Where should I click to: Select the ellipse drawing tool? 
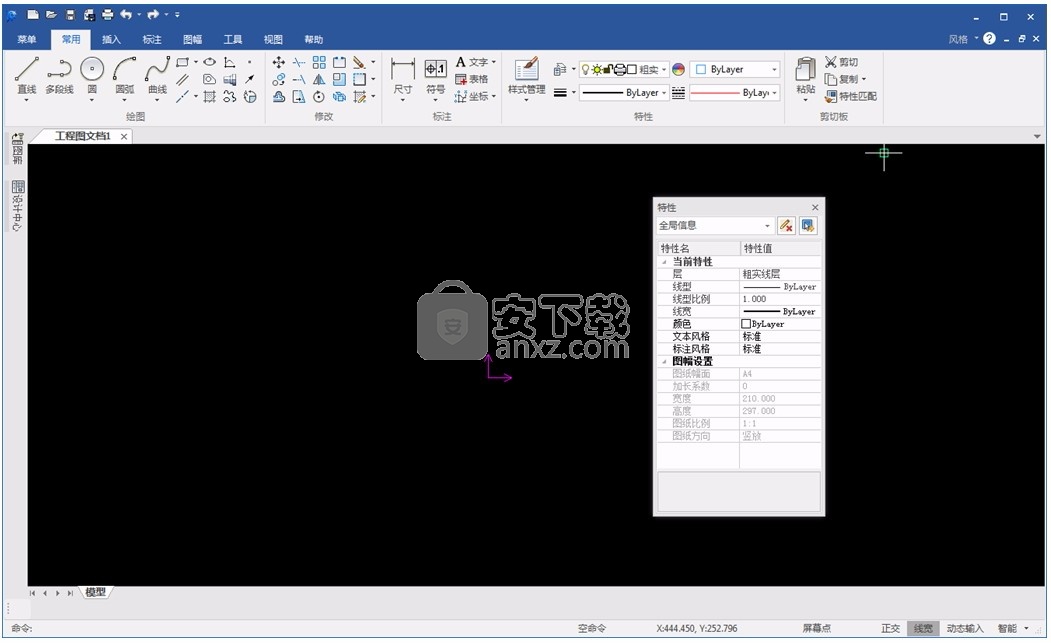pos(210,62)
